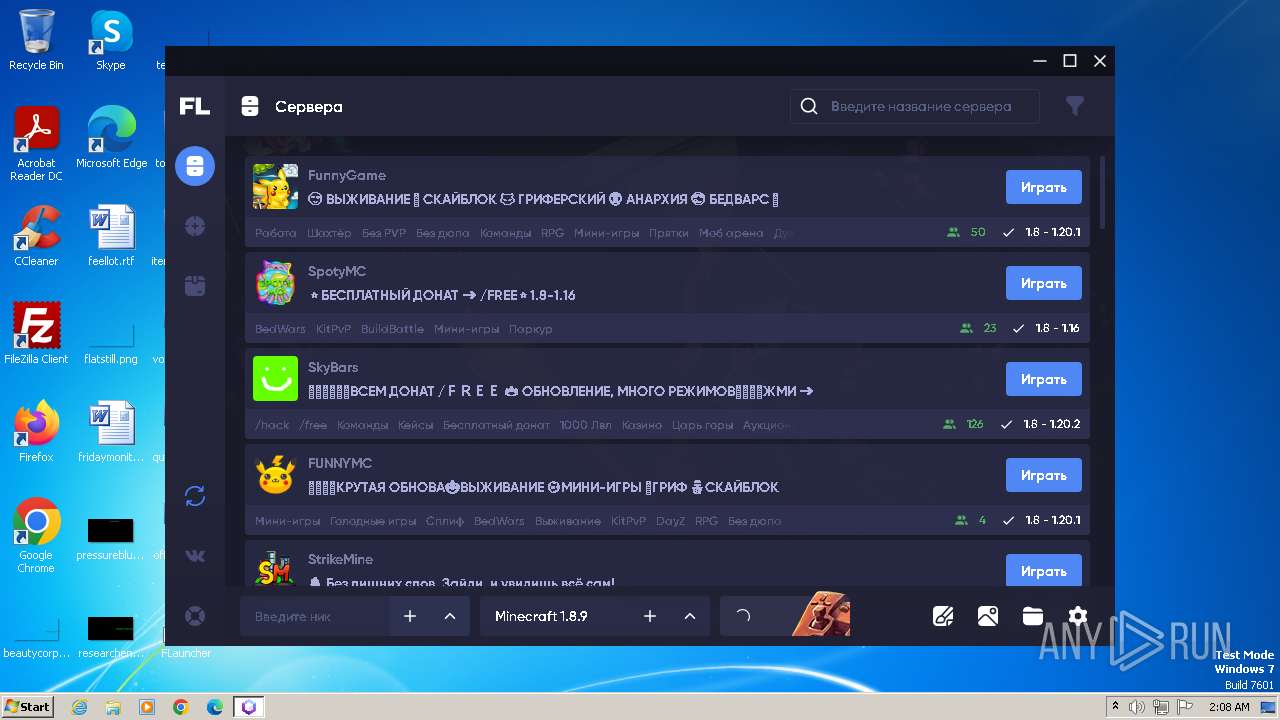The height and width of the screenshot is (720, 1280).
Task: Select the 'DayZ' tag under FUNNYMC
Action: (671, 521)
